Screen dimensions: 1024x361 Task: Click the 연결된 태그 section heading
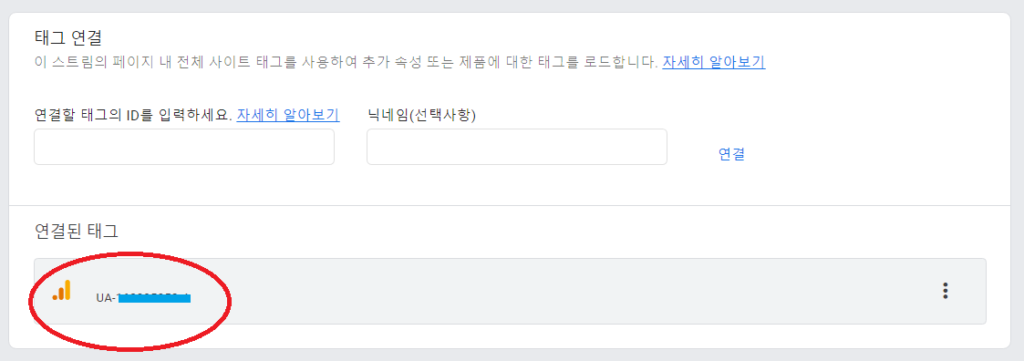pyautogui.click(x=76, y=230)
